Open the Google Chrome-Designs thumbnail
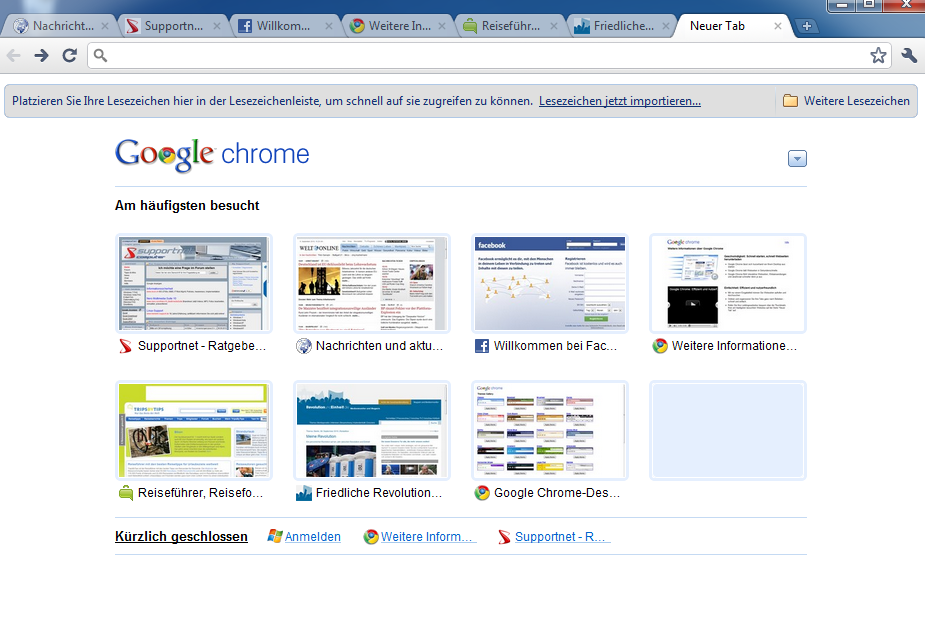 [x=550, y=430]
